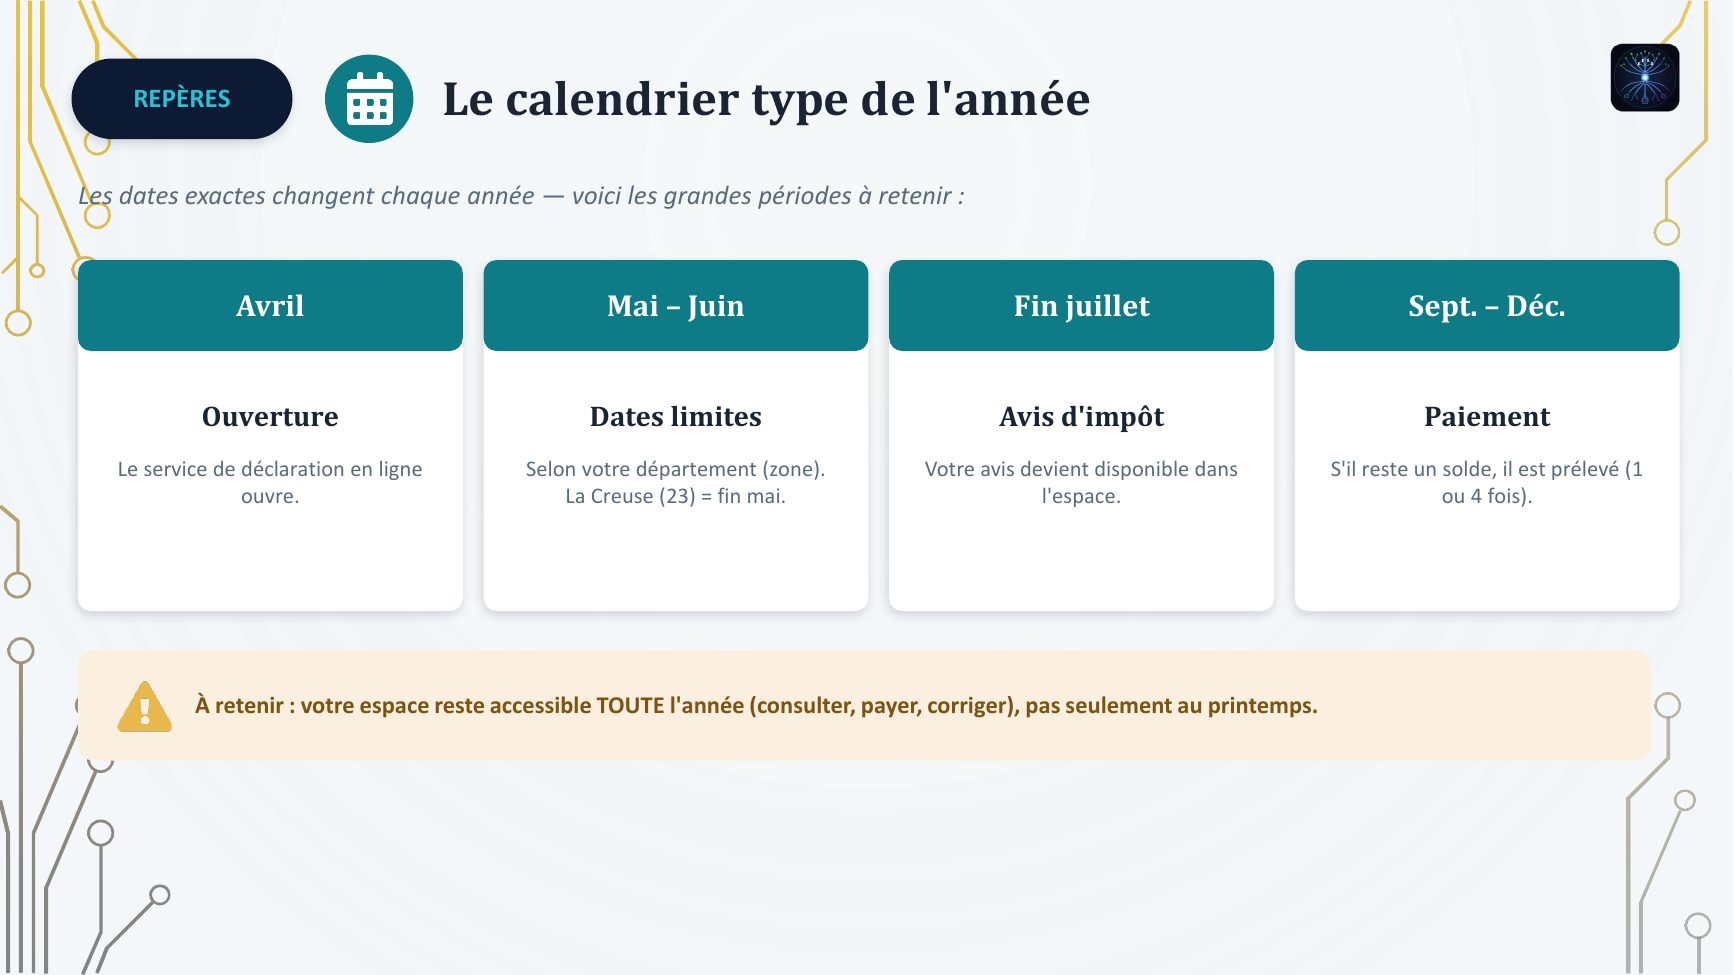1734x975 pixels.
Task: Select the Mai – Juin header
Action: 676,306
